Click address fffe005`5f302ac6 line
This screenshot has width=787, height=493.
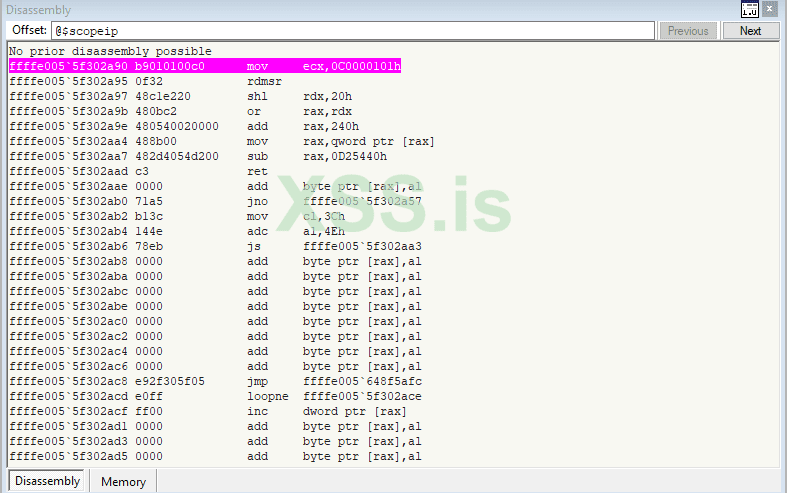click(215, 366)
